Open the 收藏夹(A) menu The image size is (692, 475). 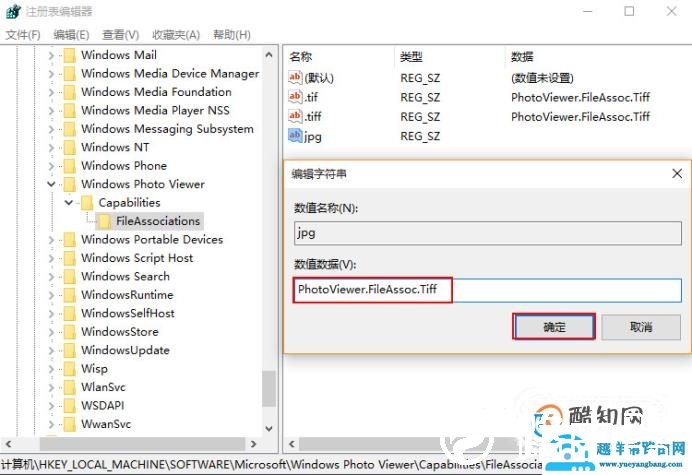point(176,34)
